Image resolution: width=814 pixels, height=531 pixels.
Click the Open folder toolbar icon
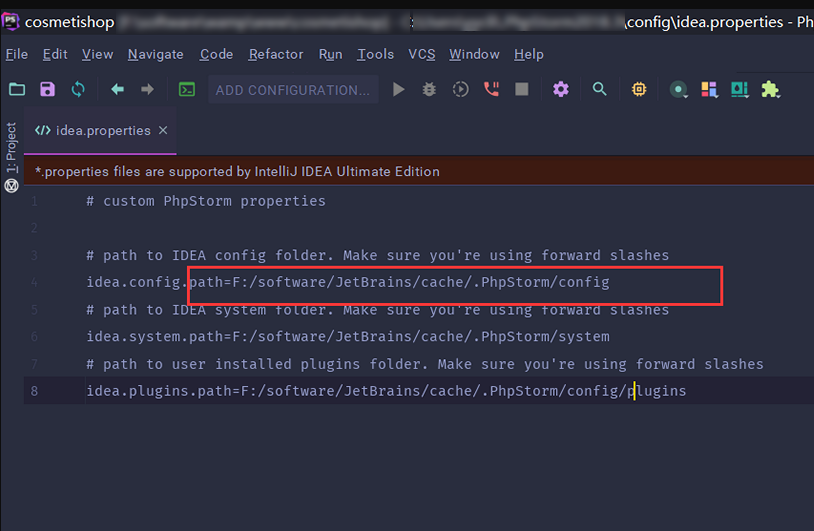(x=17, y=89)
